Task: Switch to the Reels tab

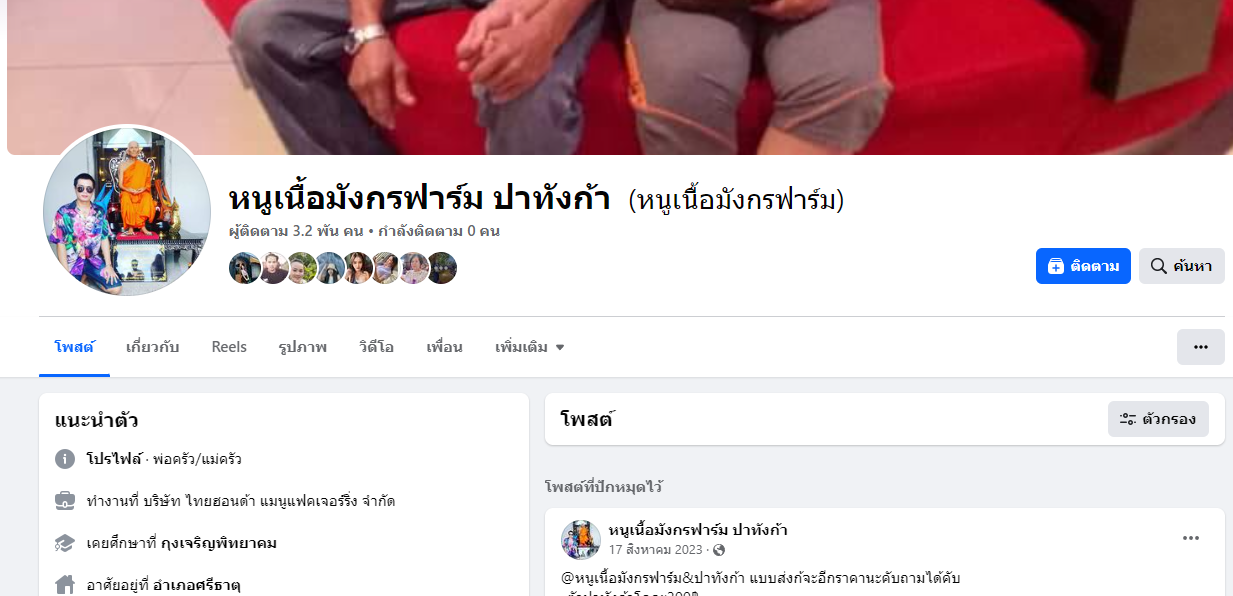Action: tap(229, 347)
